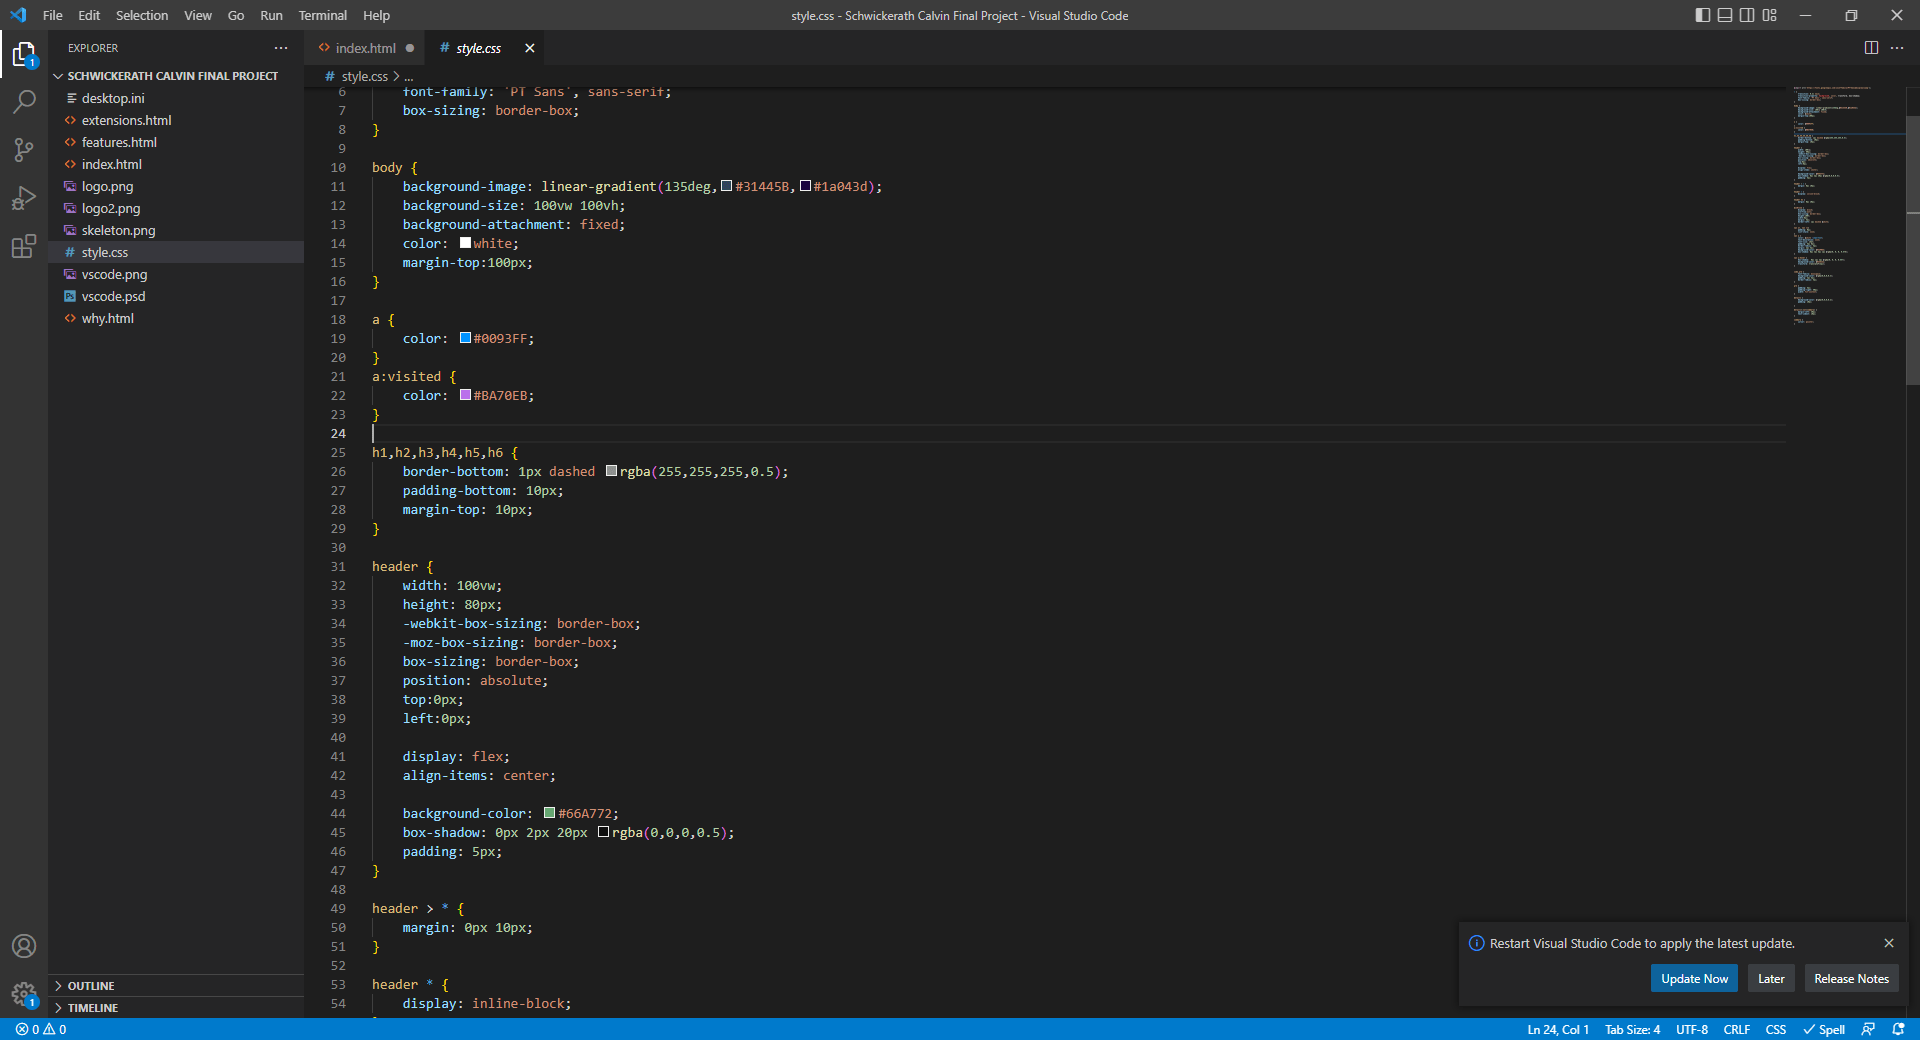
Task: Expand the OUTLINE section
Action: [176, 986]
